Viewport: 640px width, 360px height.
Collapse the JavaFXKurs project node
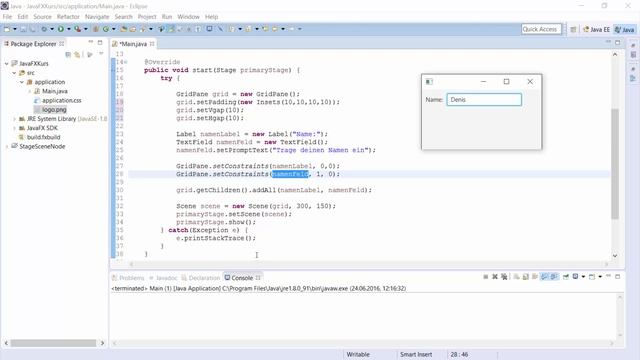point(7,63)
